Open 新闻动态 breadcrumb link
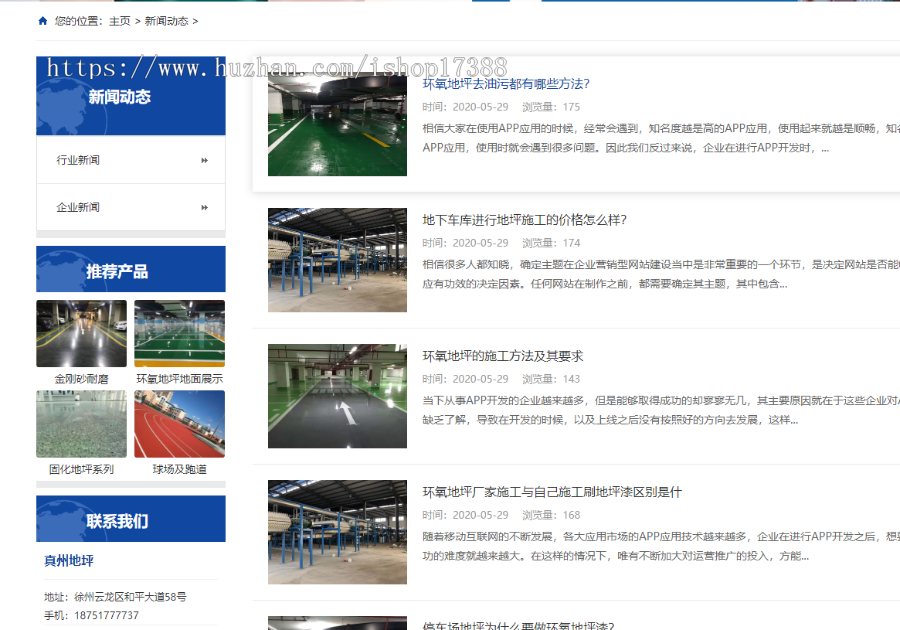The width and height of the screenshot is (900, 630). point(166,21)
